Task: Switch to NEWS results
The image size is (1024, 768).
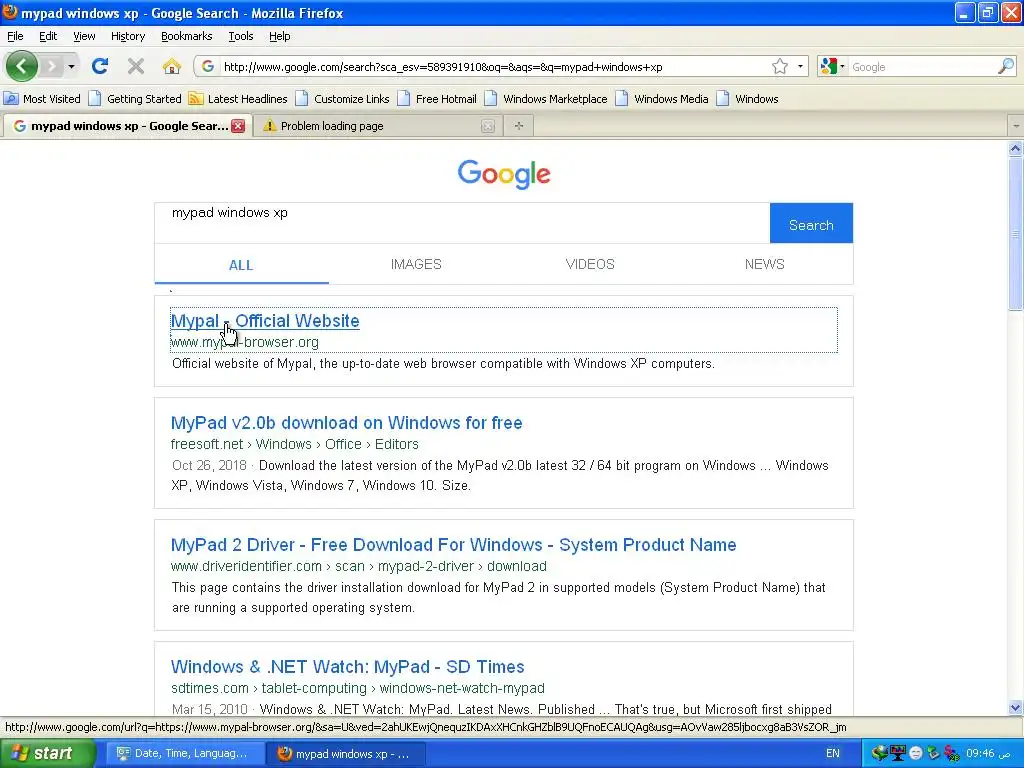Action: [765, 264]
